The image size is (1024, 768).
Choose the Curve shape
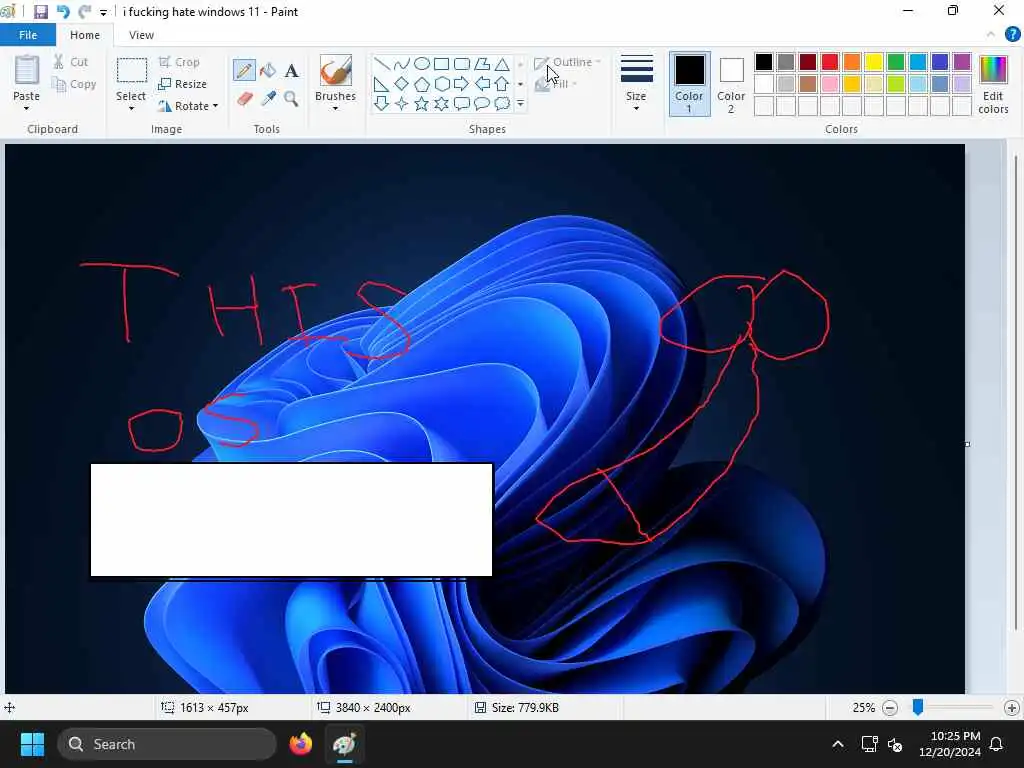click(402, 64)
